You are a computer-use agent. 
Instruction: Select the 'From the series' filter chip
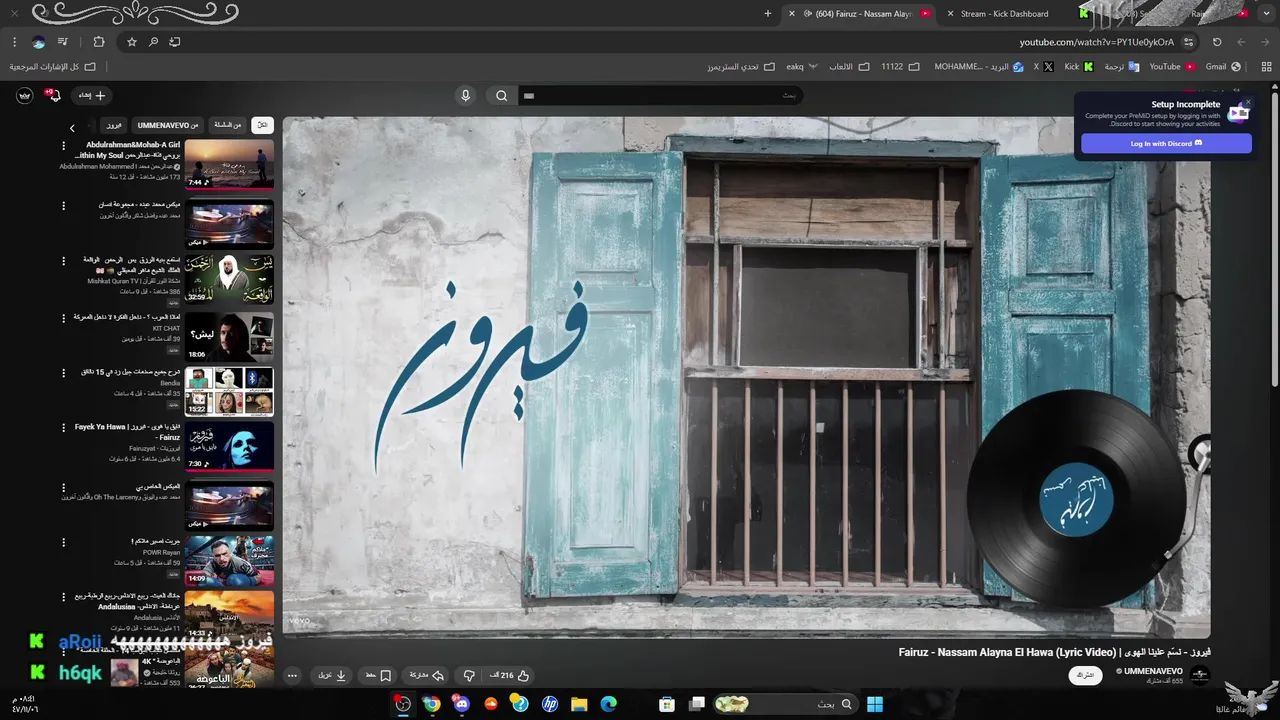tap(228, 125)
